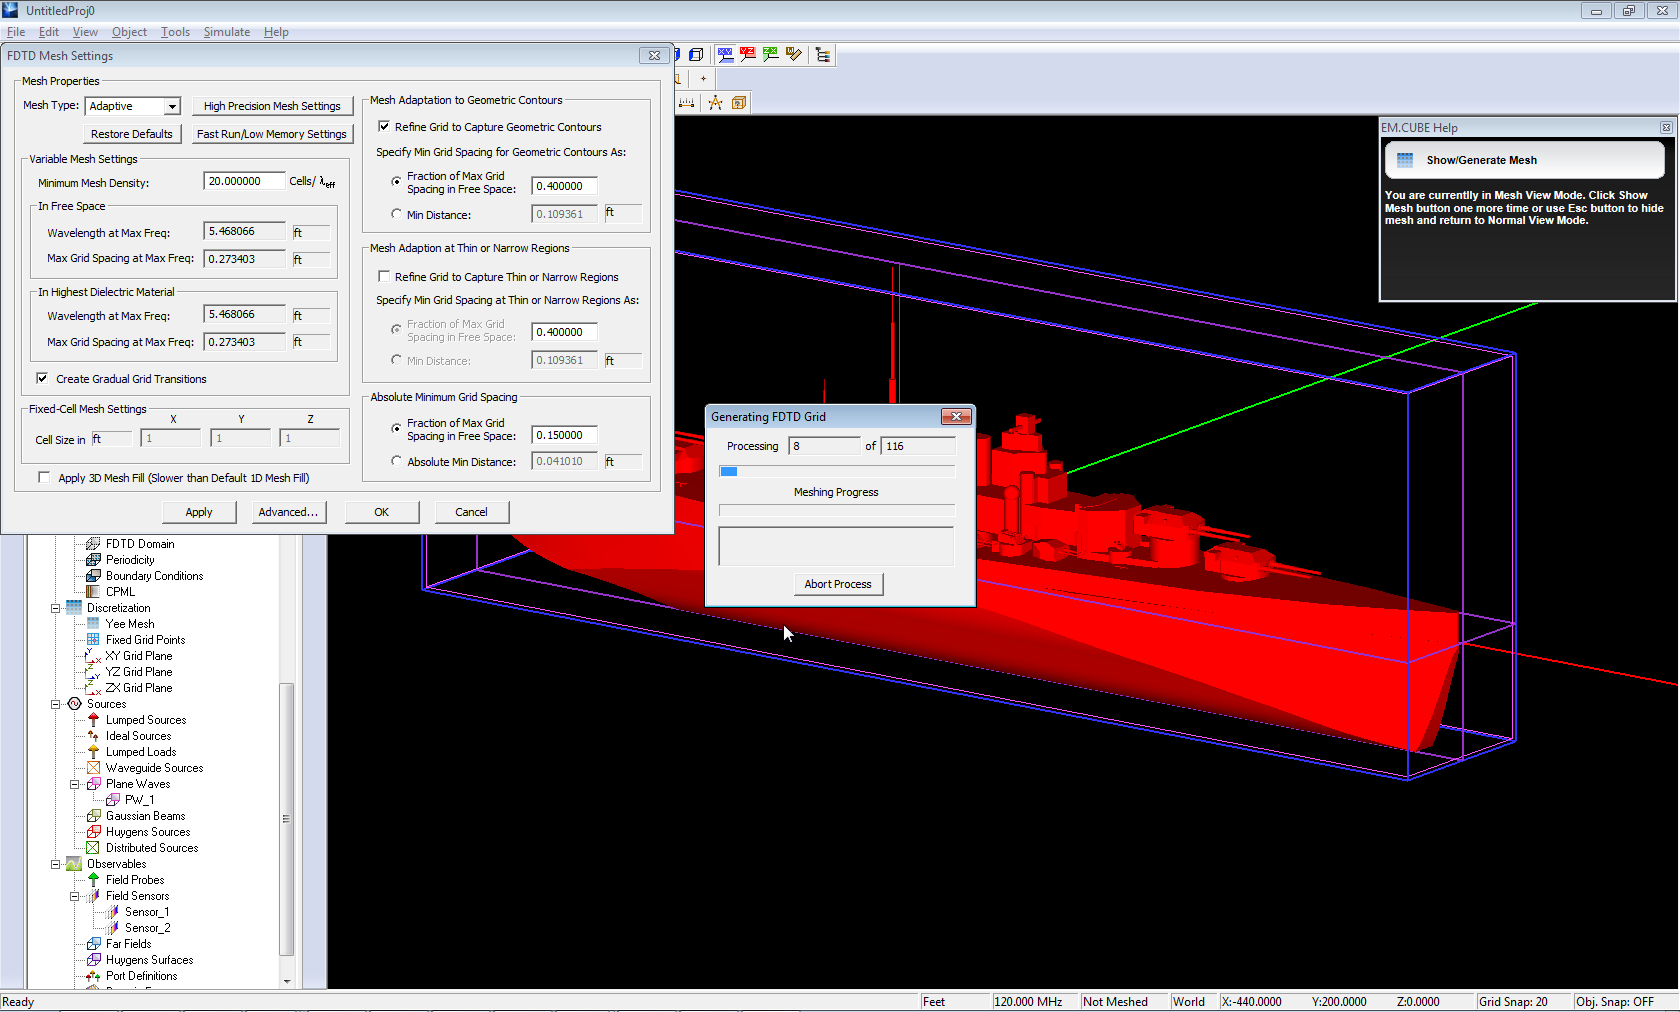This screenshot has height=1012, width=1680.
Task: Enable Refine Grid to Capture Thin Regions
Action: click(x=384, y=277)
